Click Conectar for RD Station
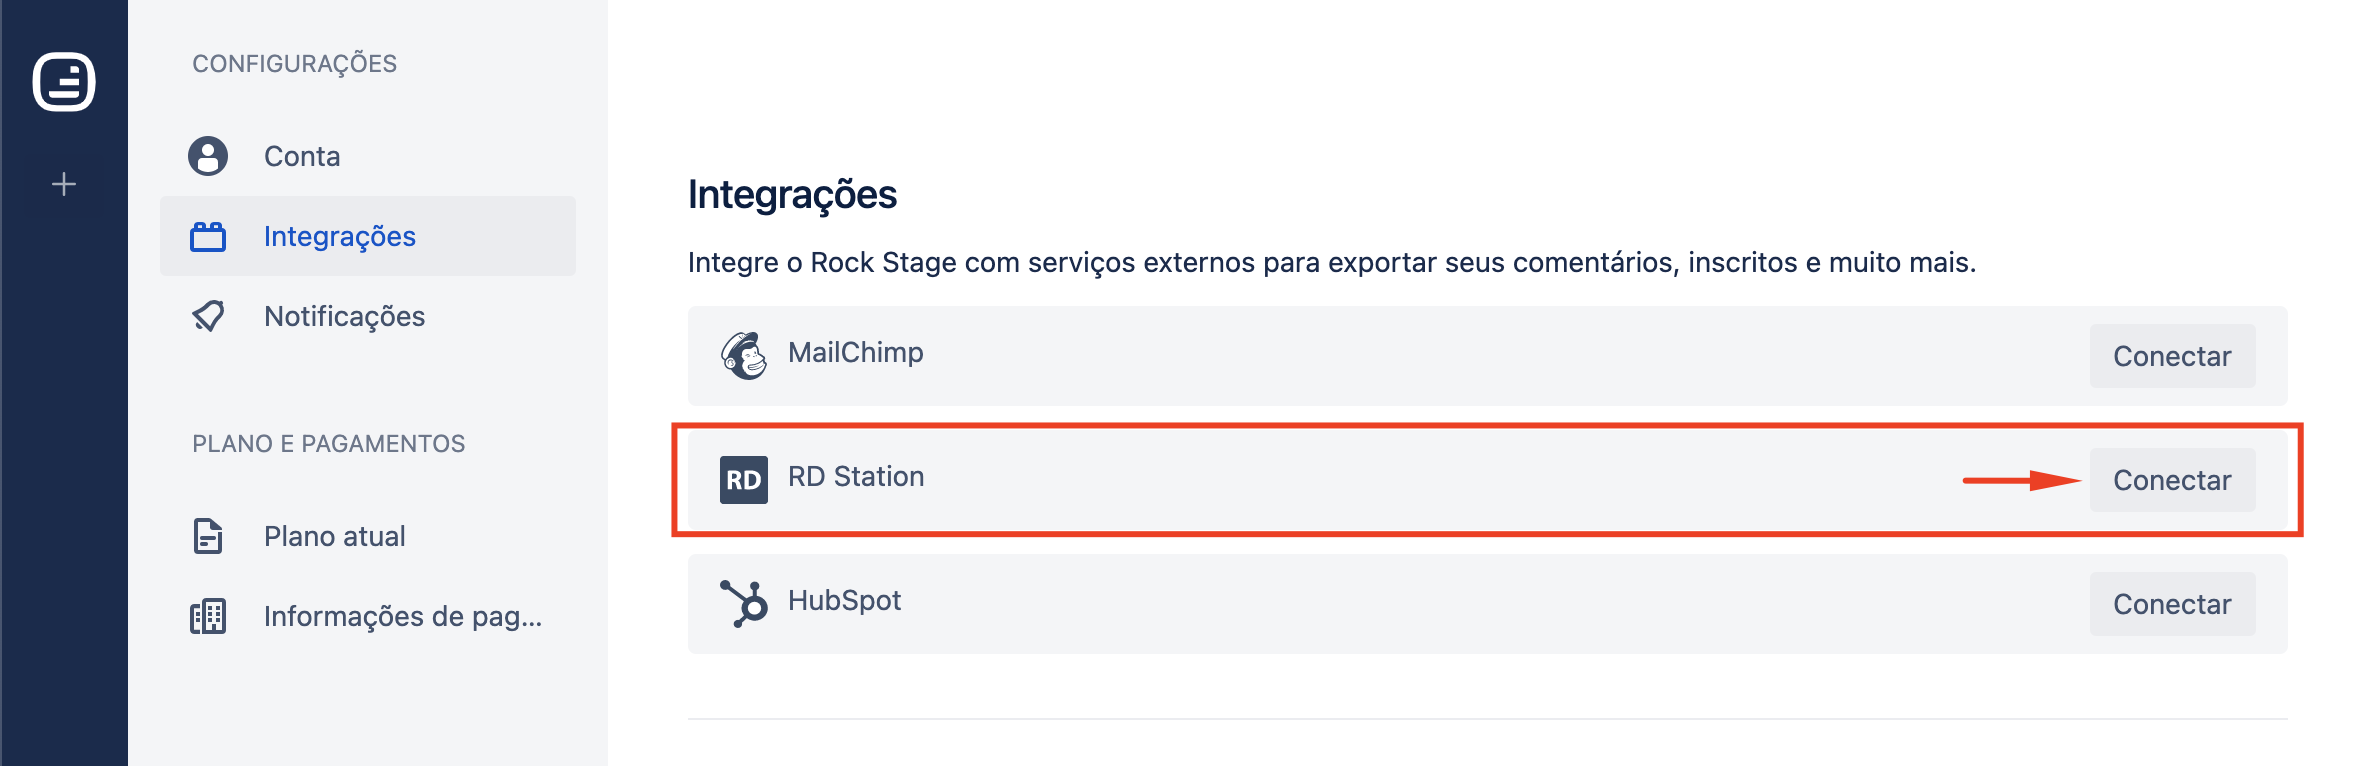Image resolution: width=2376 pixels, height=766 pixels. pos(2172,480)
